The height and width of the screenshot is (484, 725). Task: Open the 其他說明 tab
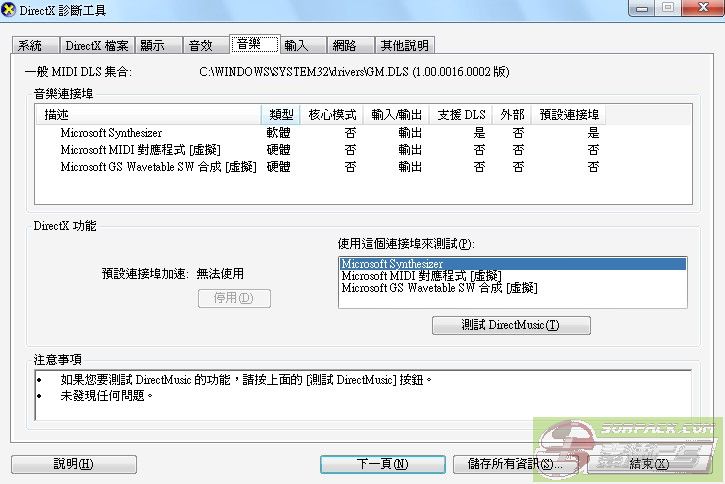click(x=404, y=45)
